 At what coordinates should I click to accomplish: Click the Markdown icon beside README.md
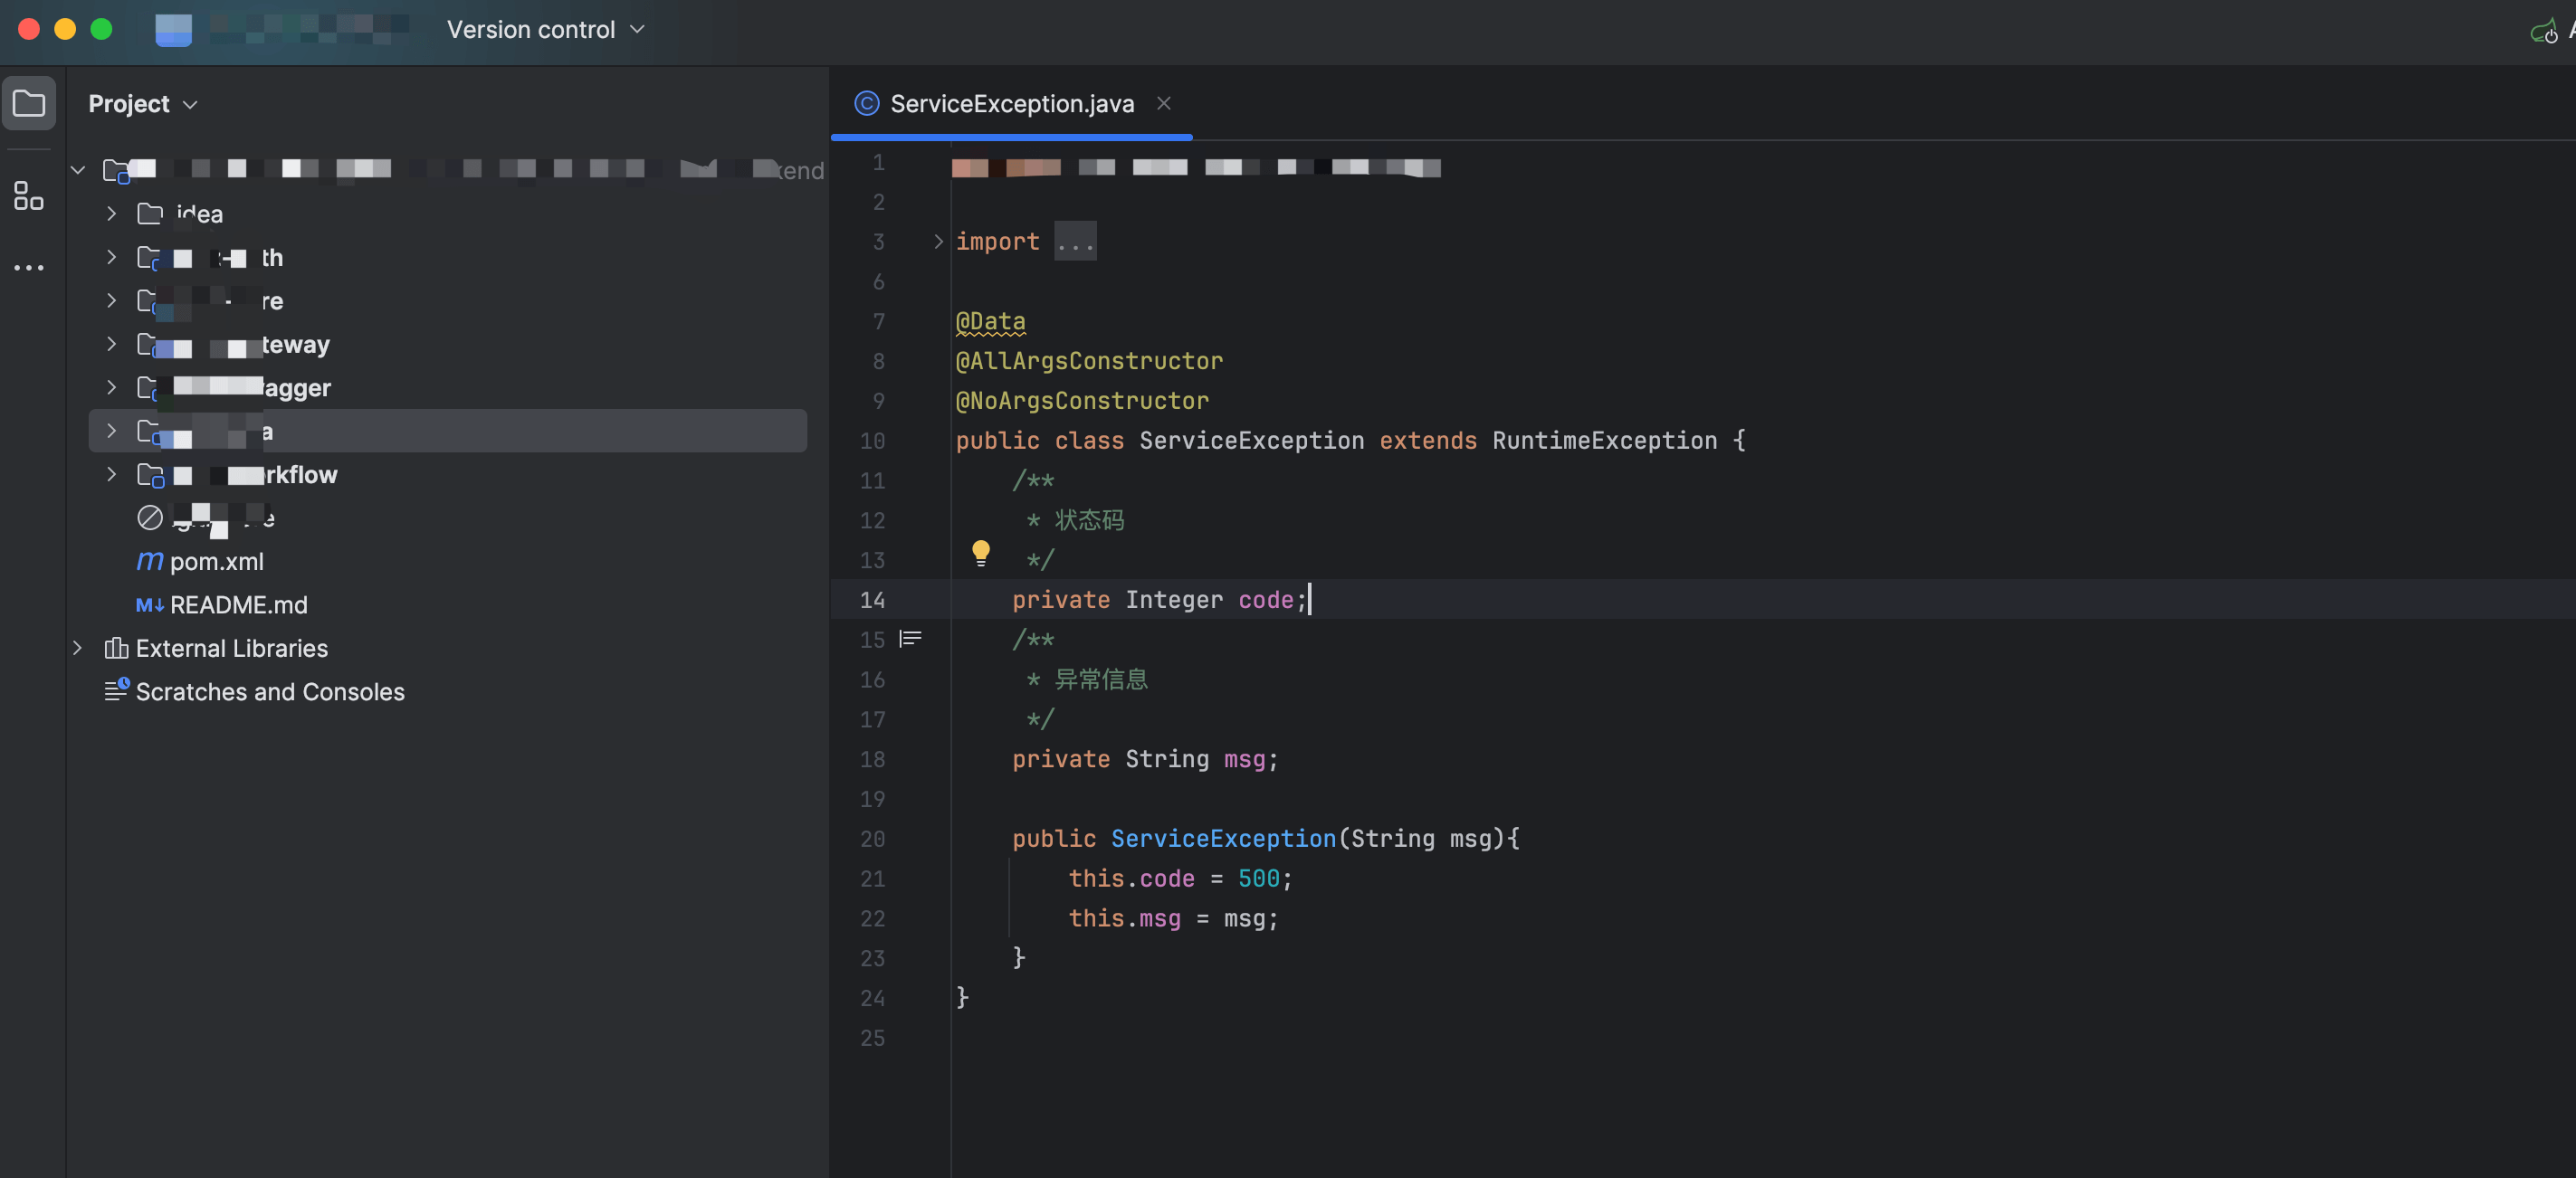150,605
